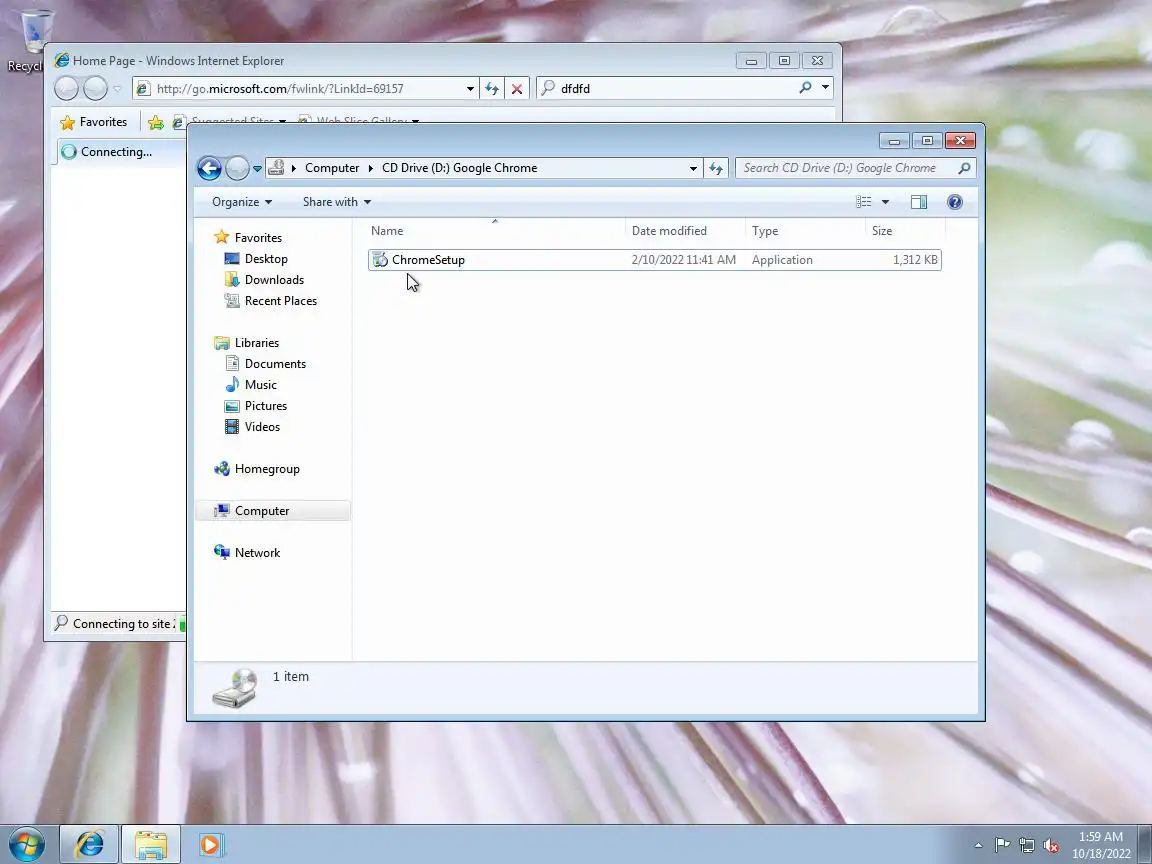Open the Organize menu

coord(242,202)
